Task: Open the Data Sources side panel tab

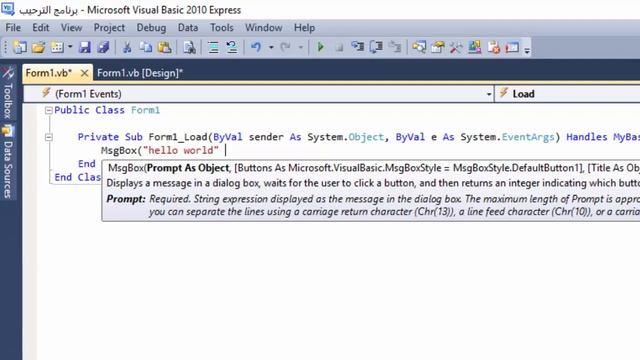Action: 8,162
